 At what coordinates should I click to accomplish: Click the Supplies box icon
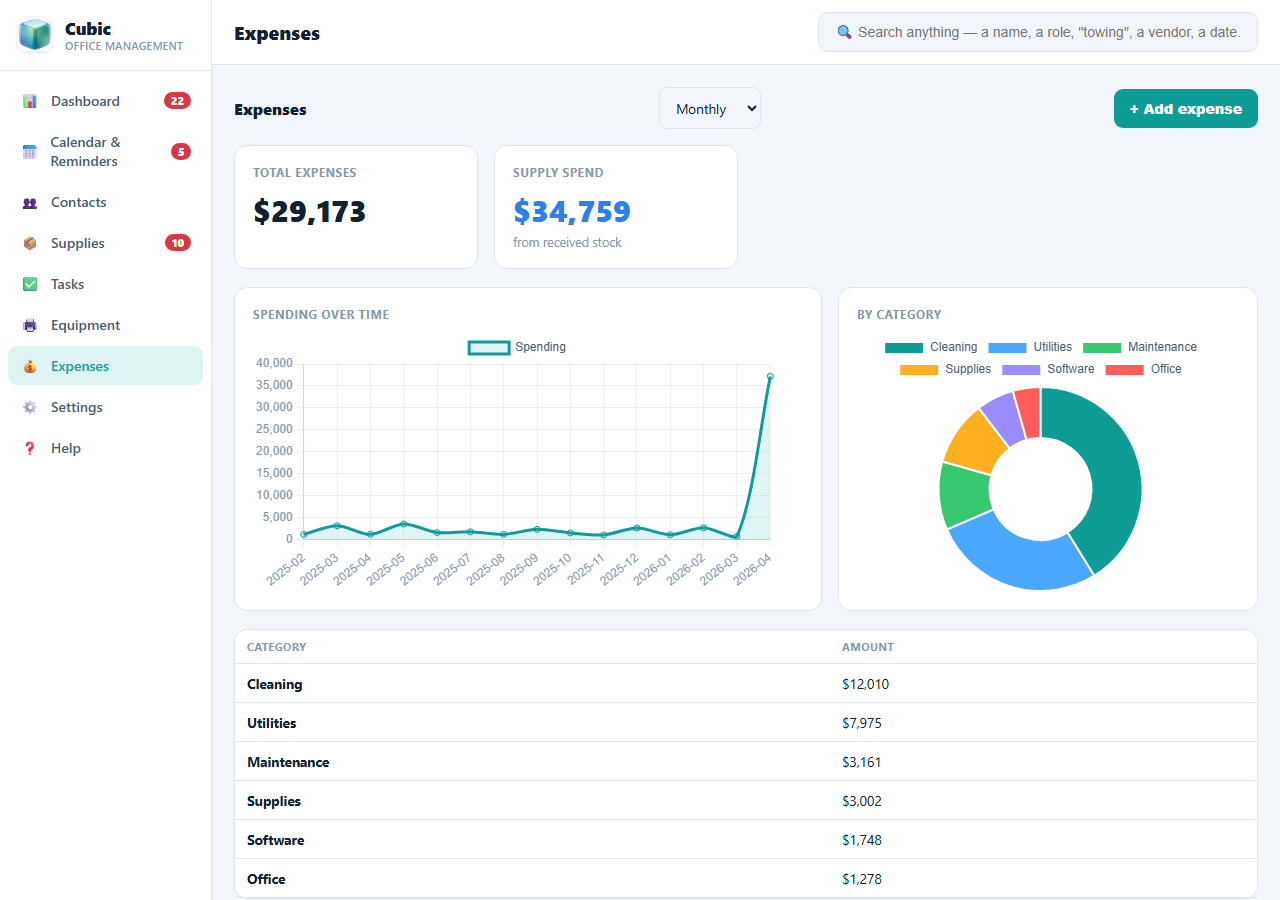30,243
